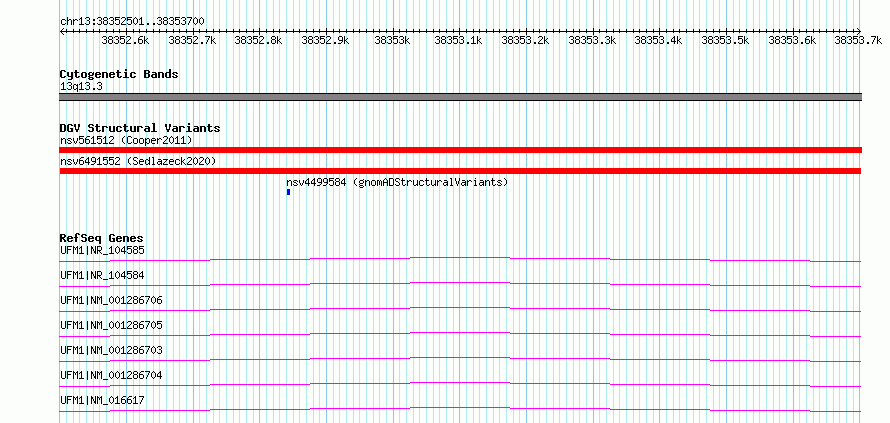Click the magenta line of UFM1|NM_001286705

click(460, 334)
